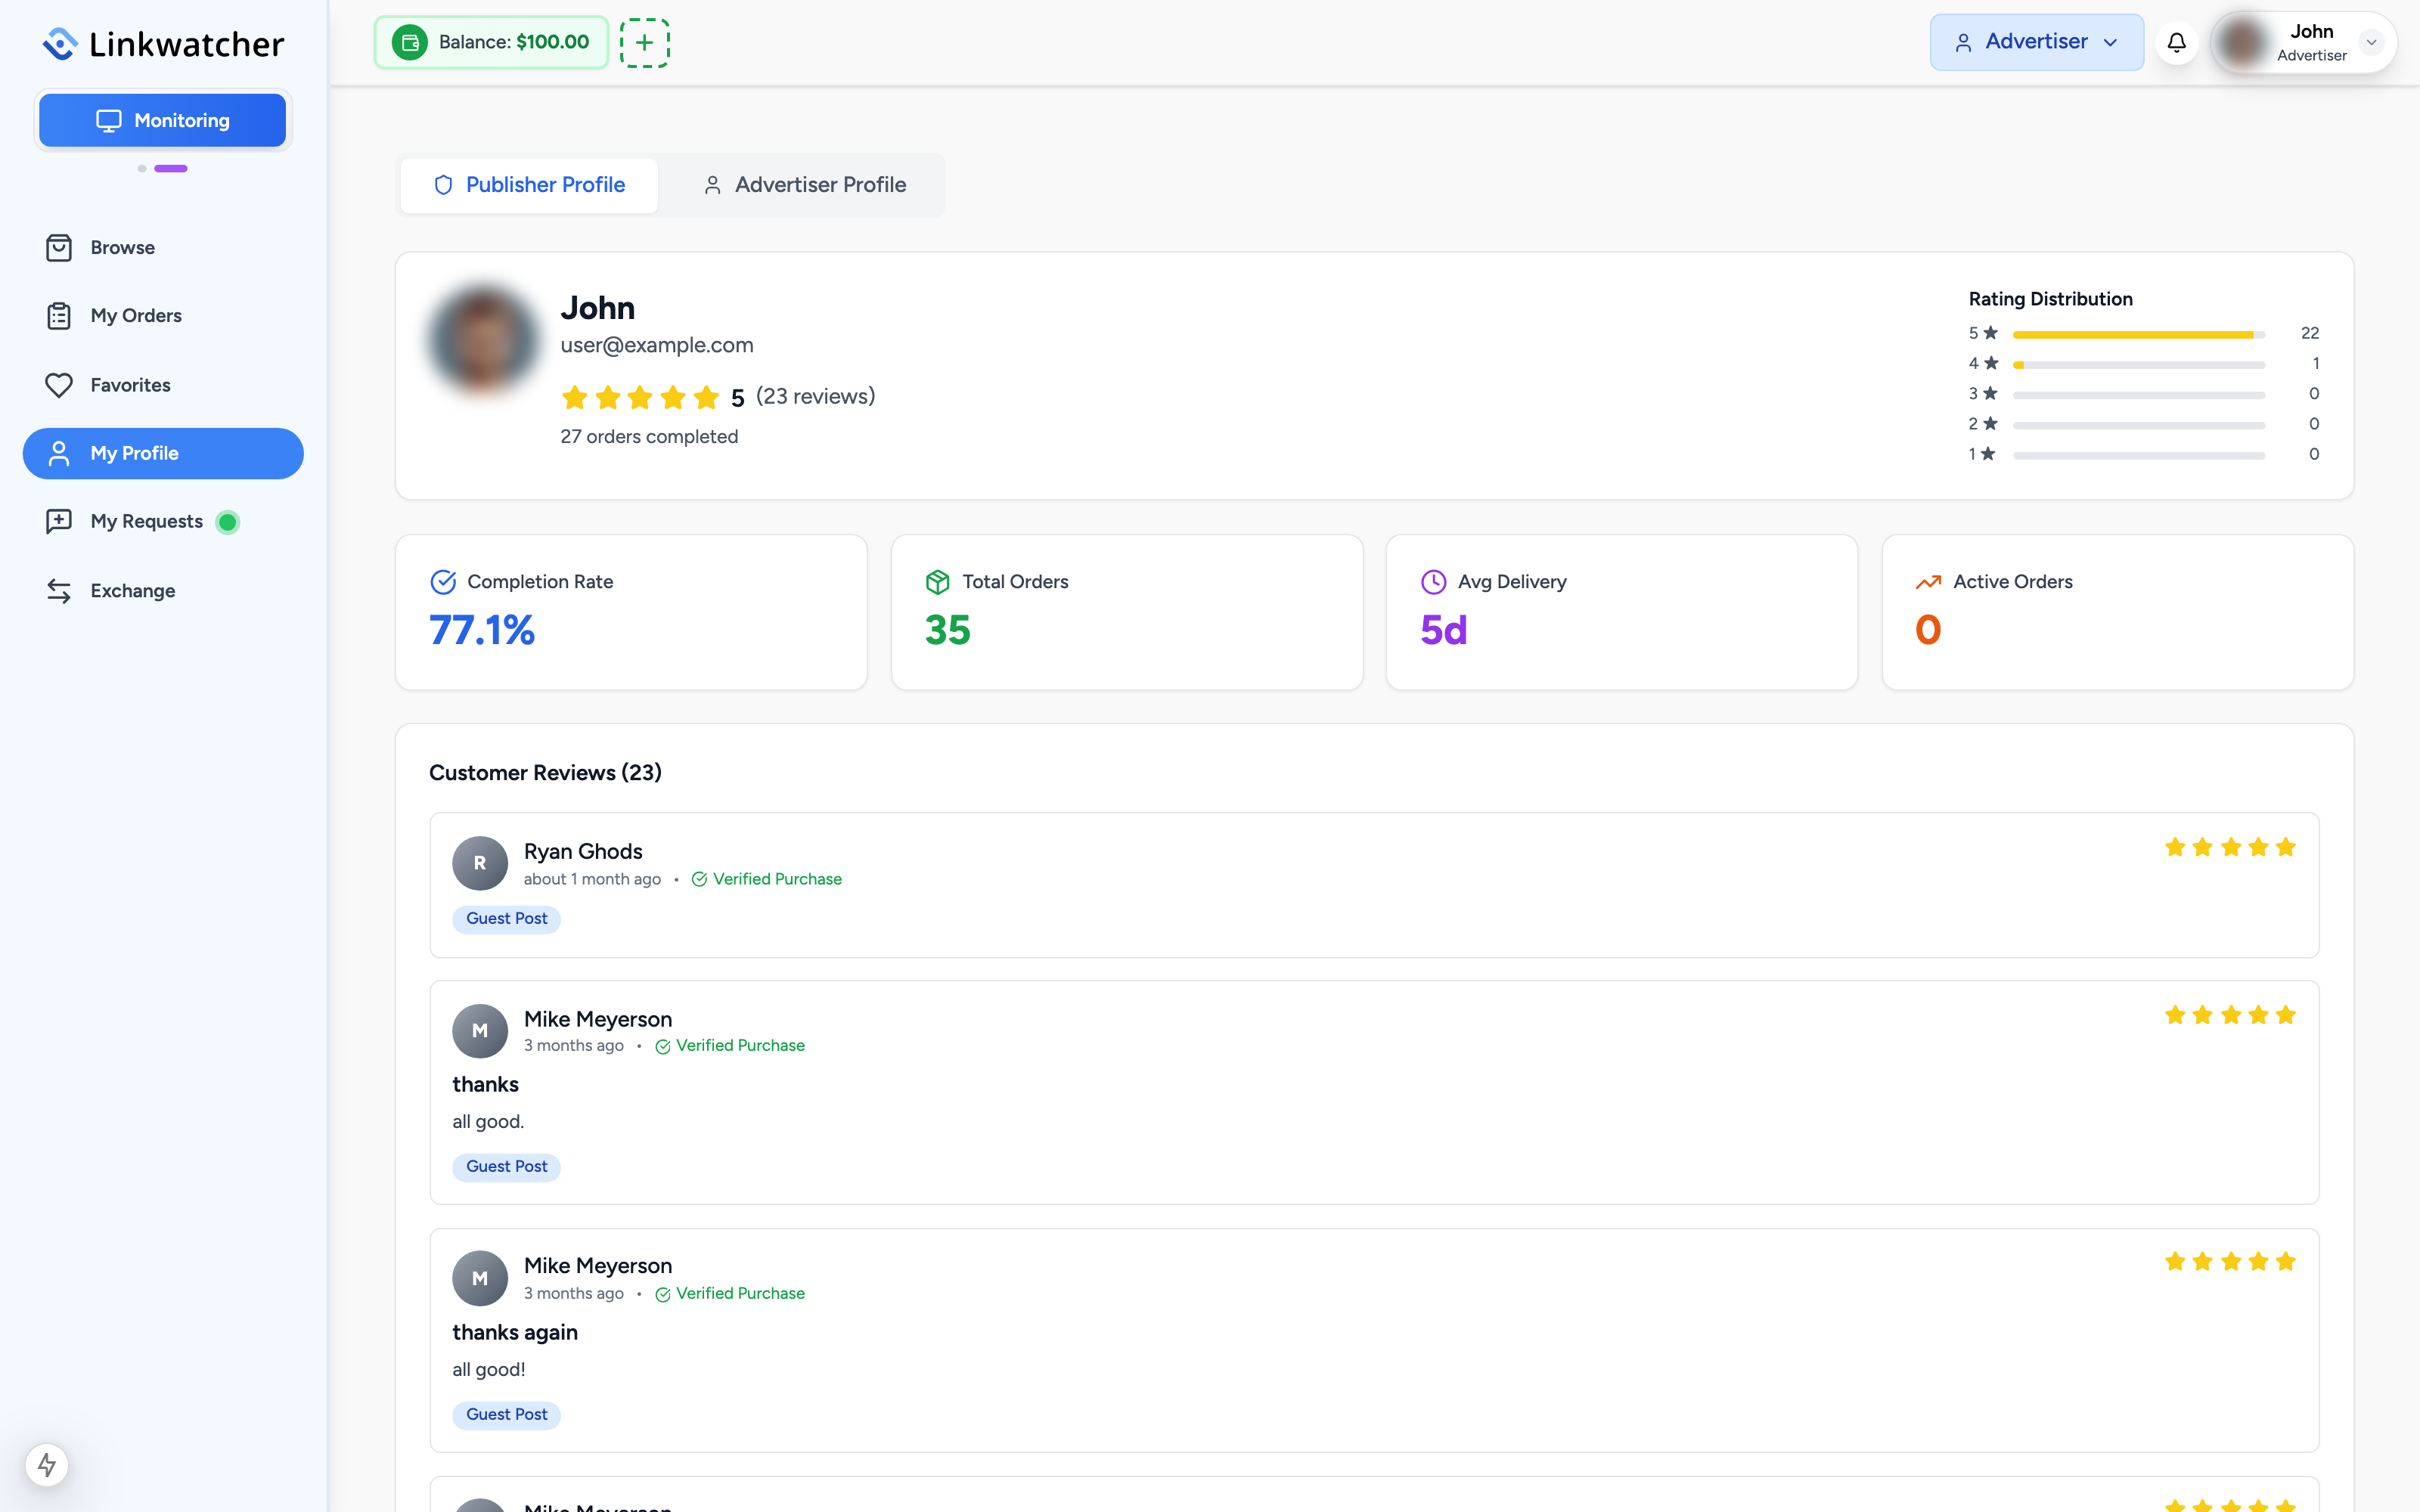This screenshot has height=1512, width=2420.
Task: Click '27 orders completed' text
Action: [649, 437]
